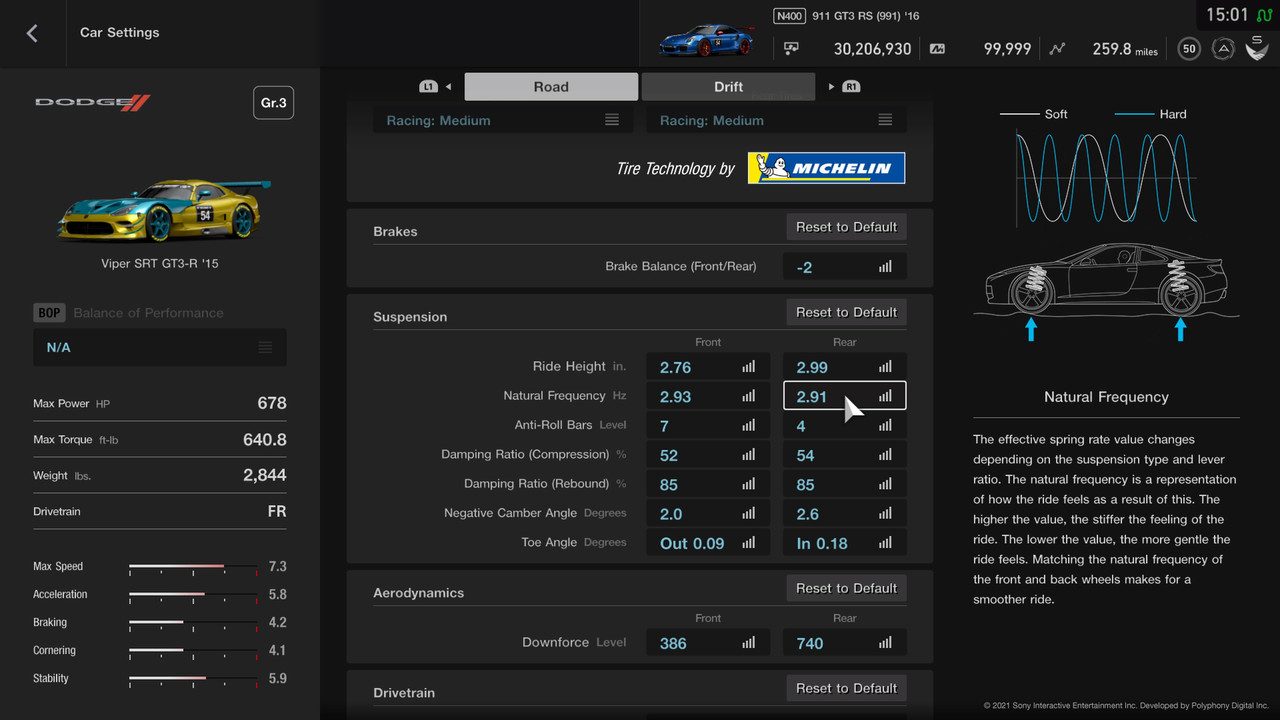Click bars icon in Front Ride Height field
The width and height of the screenshot is (1280, 720).
coord(749,367)
